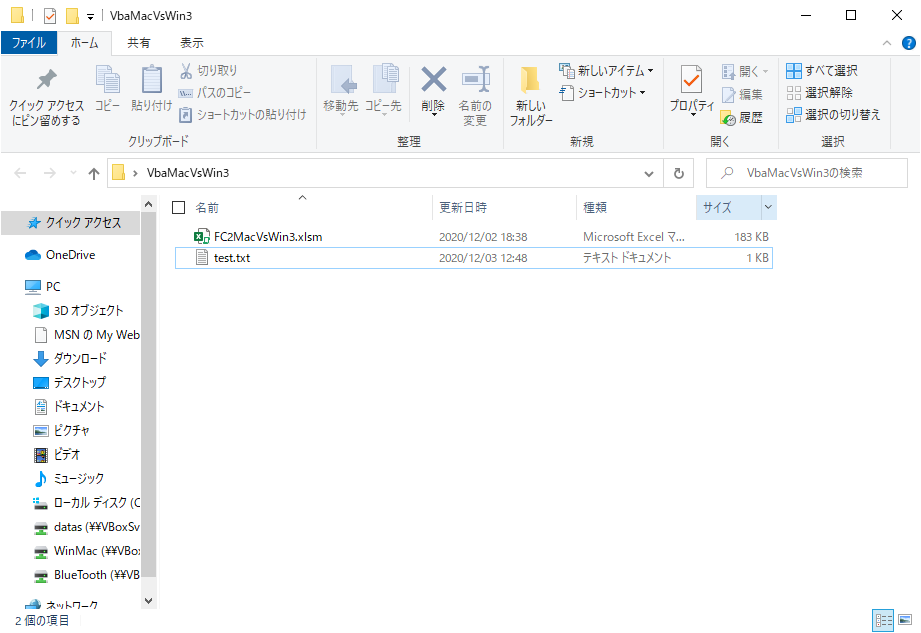This screenshot has width=921, height=633.
Task: Tick the select-all checkbox in the column header
Action: [x=179, y=208]
